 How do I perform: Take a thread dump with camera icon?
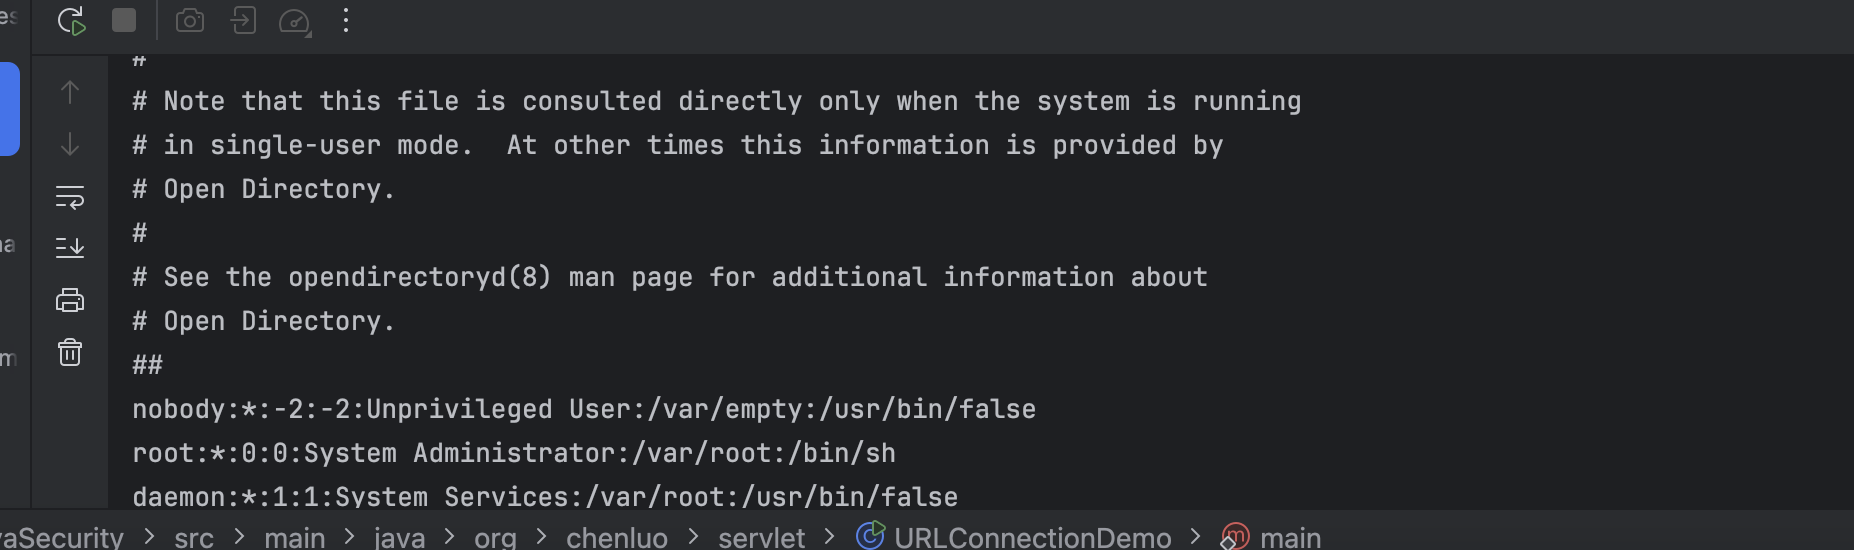[x=190, y=21]
